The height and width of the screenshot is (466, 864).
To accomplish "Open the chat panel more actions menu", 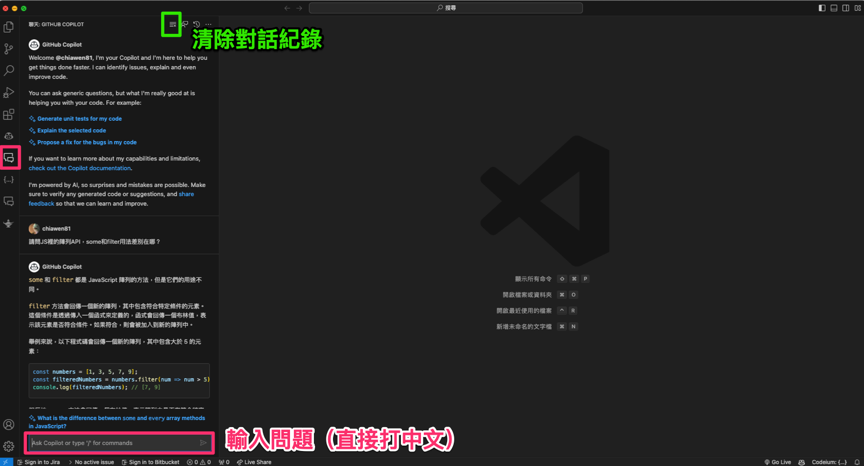I will click(x=208, y=24).
